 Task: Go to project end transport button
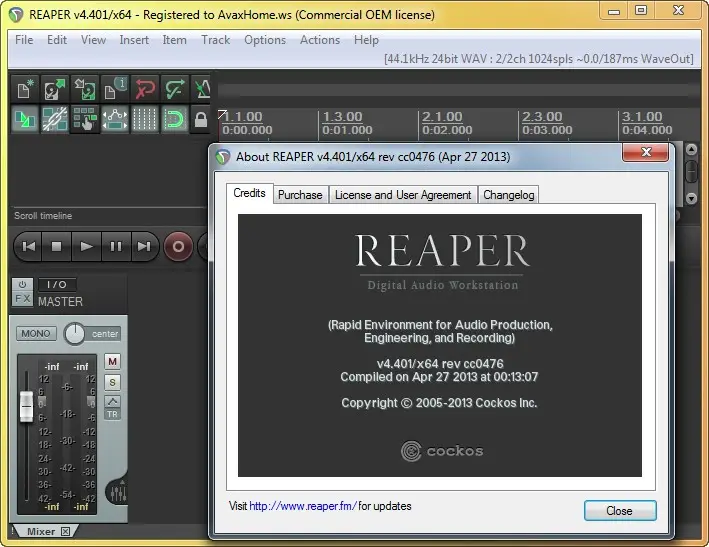[x=145, y=246]
